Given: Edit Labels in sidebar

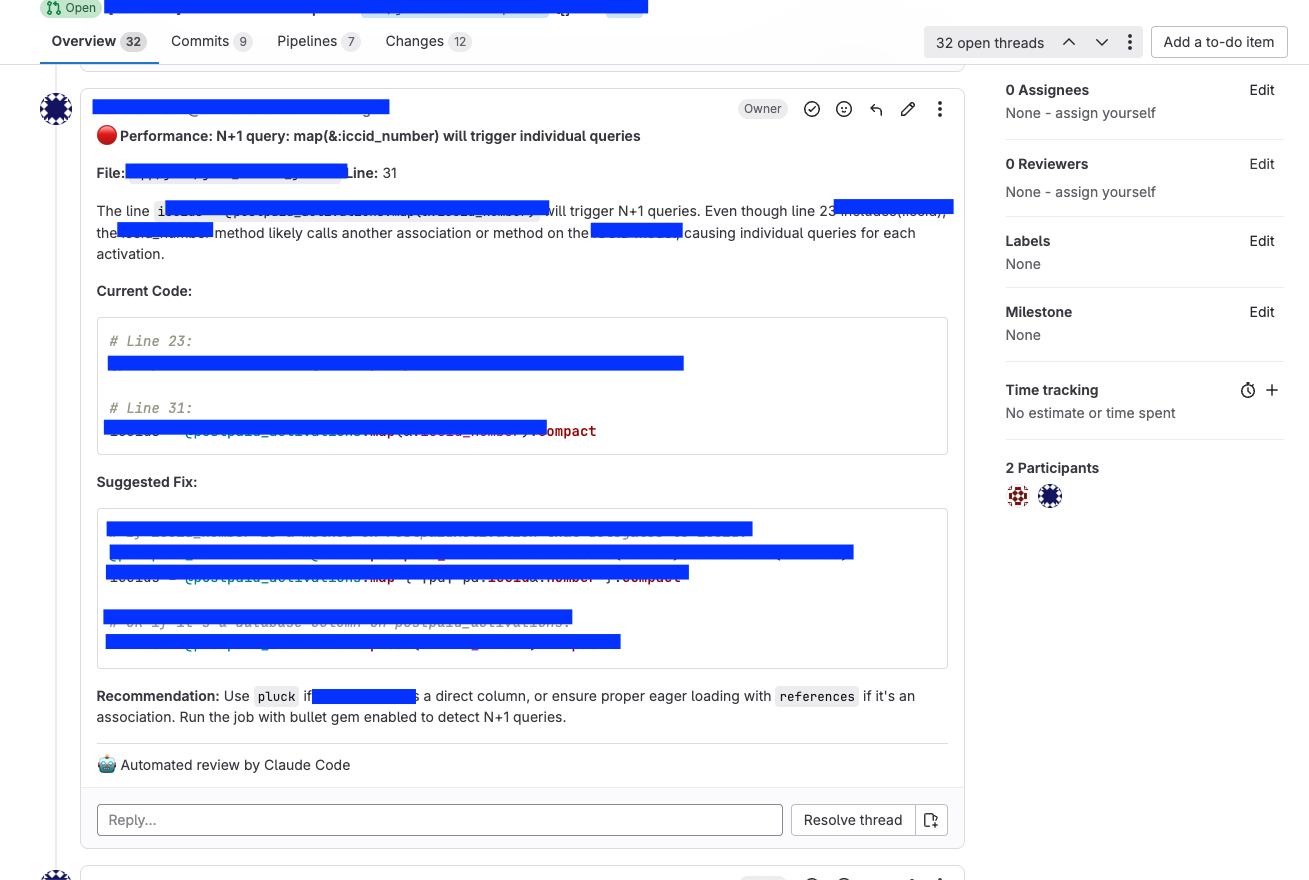Looking at the screenshot, I should (x=1262, y=241).
